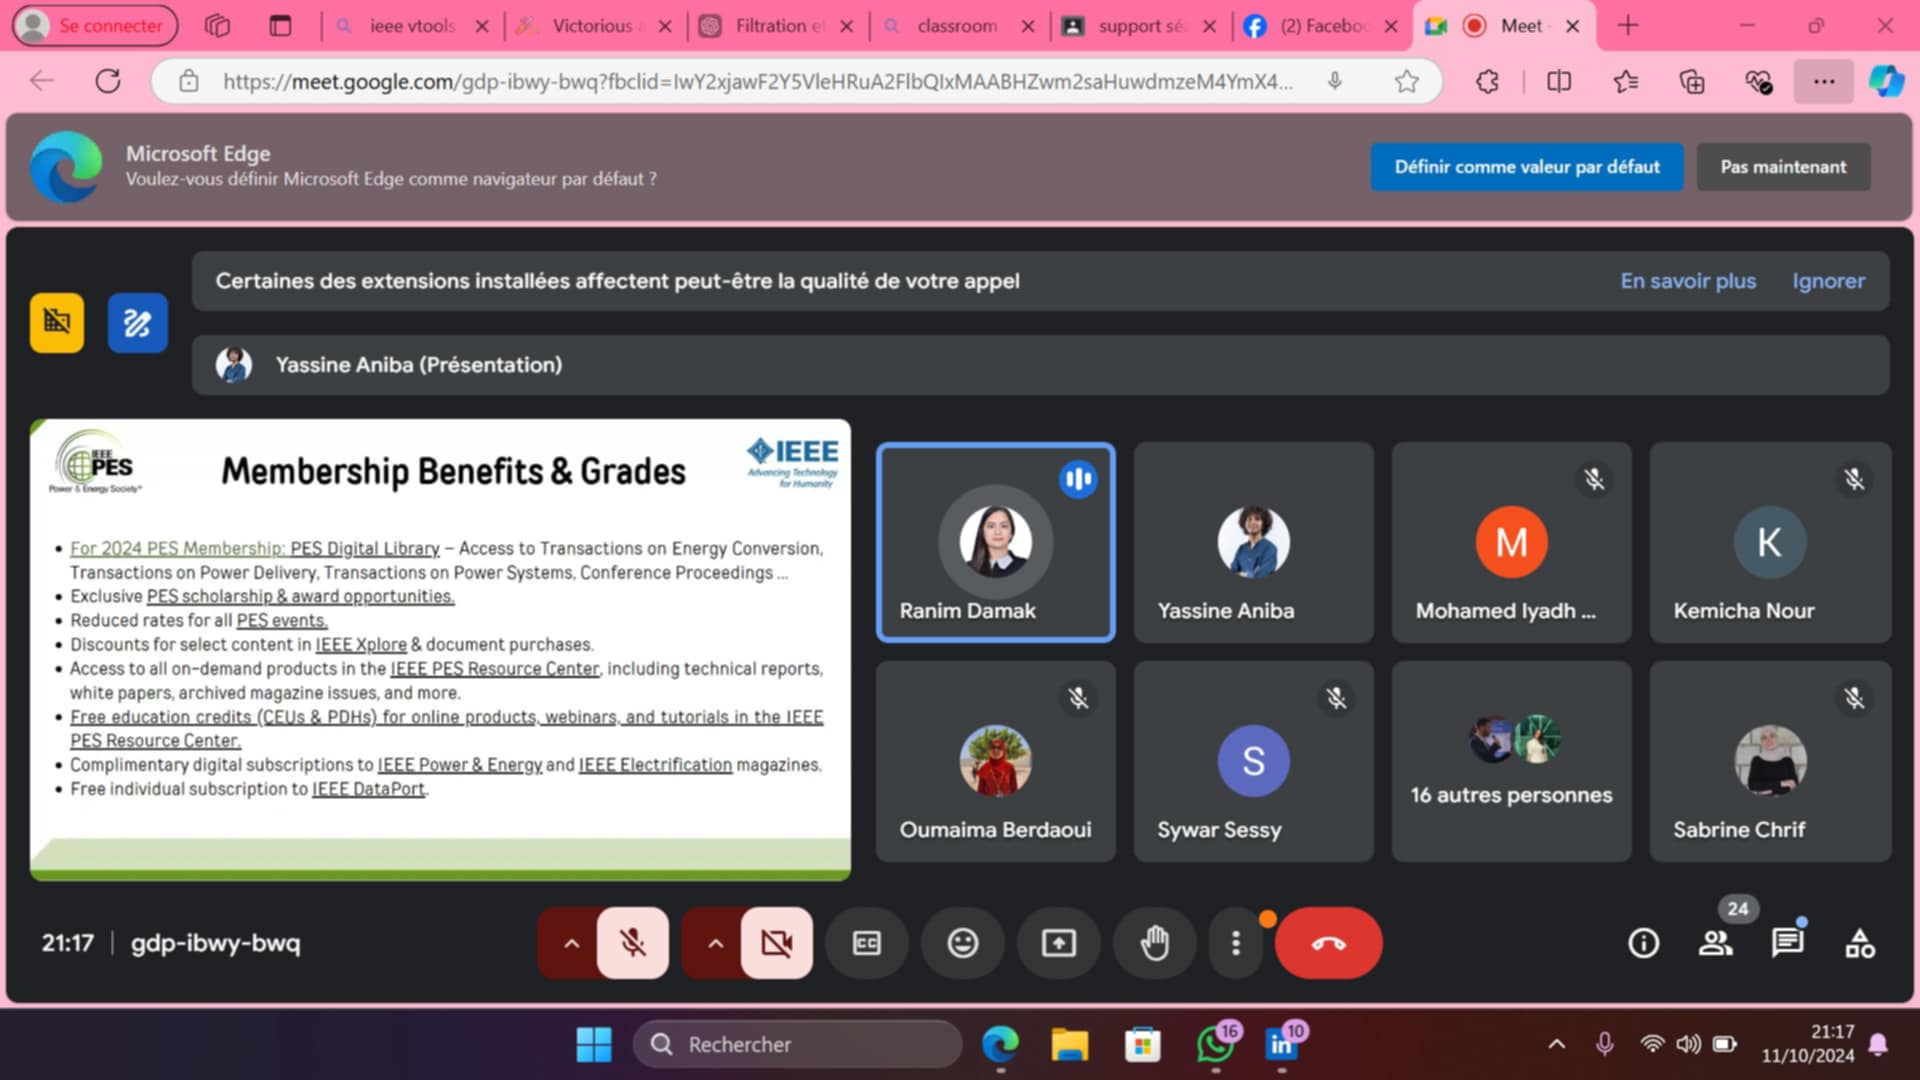Add page to favorites star

(x=1406, y=81)
